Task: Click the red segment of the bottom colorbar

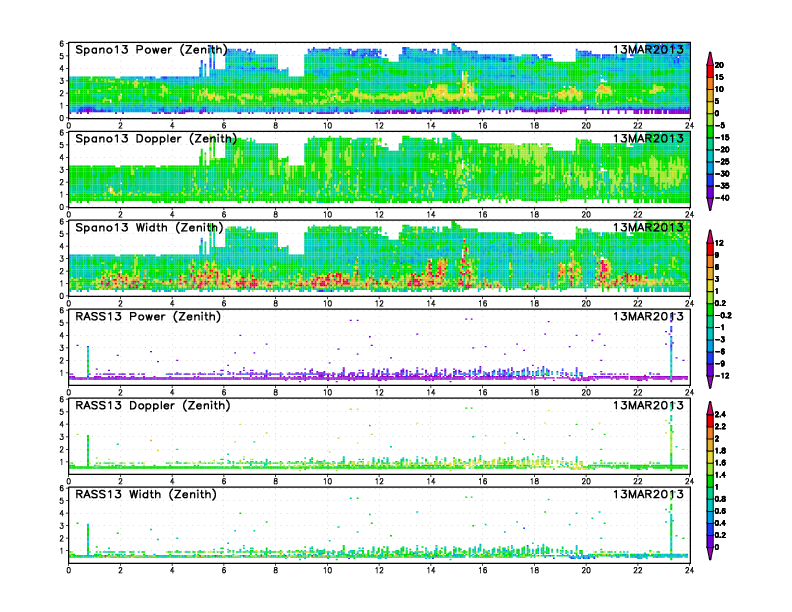Action: click(710, 420)
